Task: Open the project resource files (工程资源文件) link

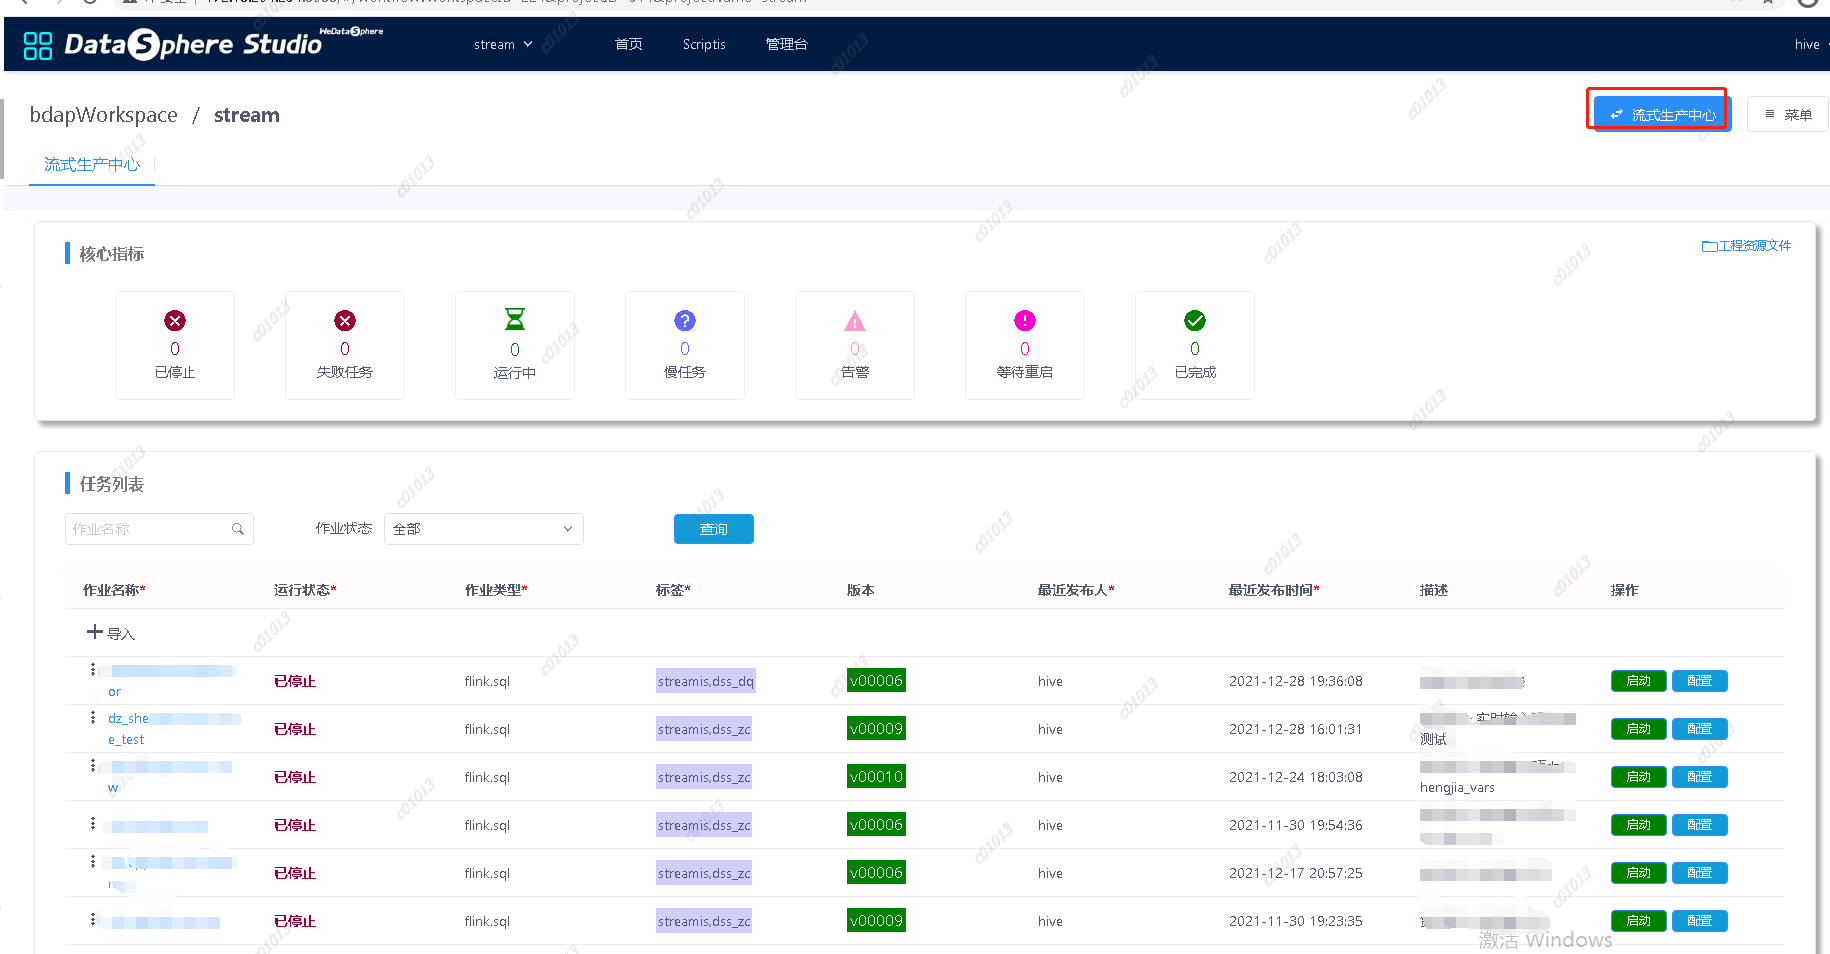Action: point(1746,246)
